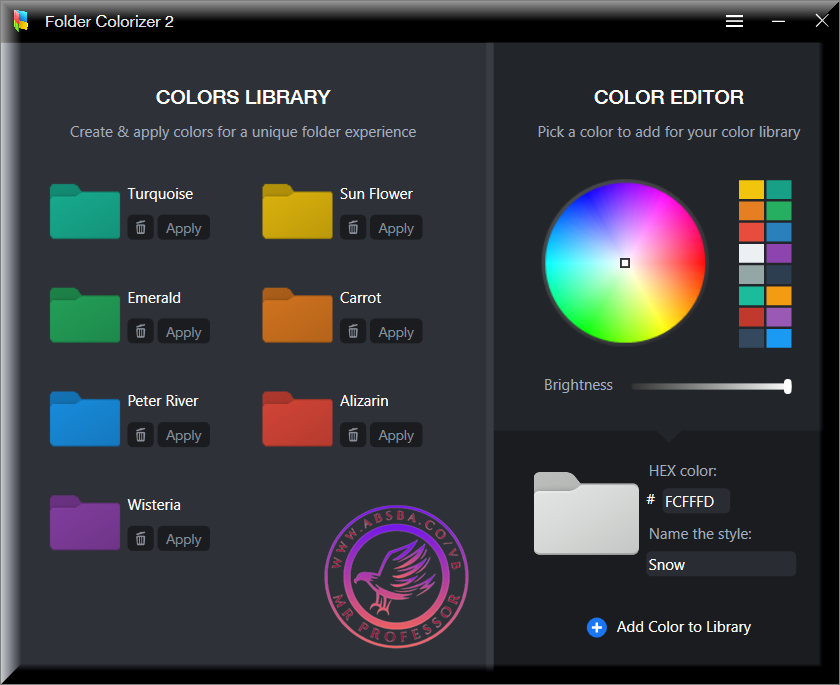The width and height of the screenshot is (840, 685).
Task: Delete the Emerald color with trash icon
Action: (140, 332)
